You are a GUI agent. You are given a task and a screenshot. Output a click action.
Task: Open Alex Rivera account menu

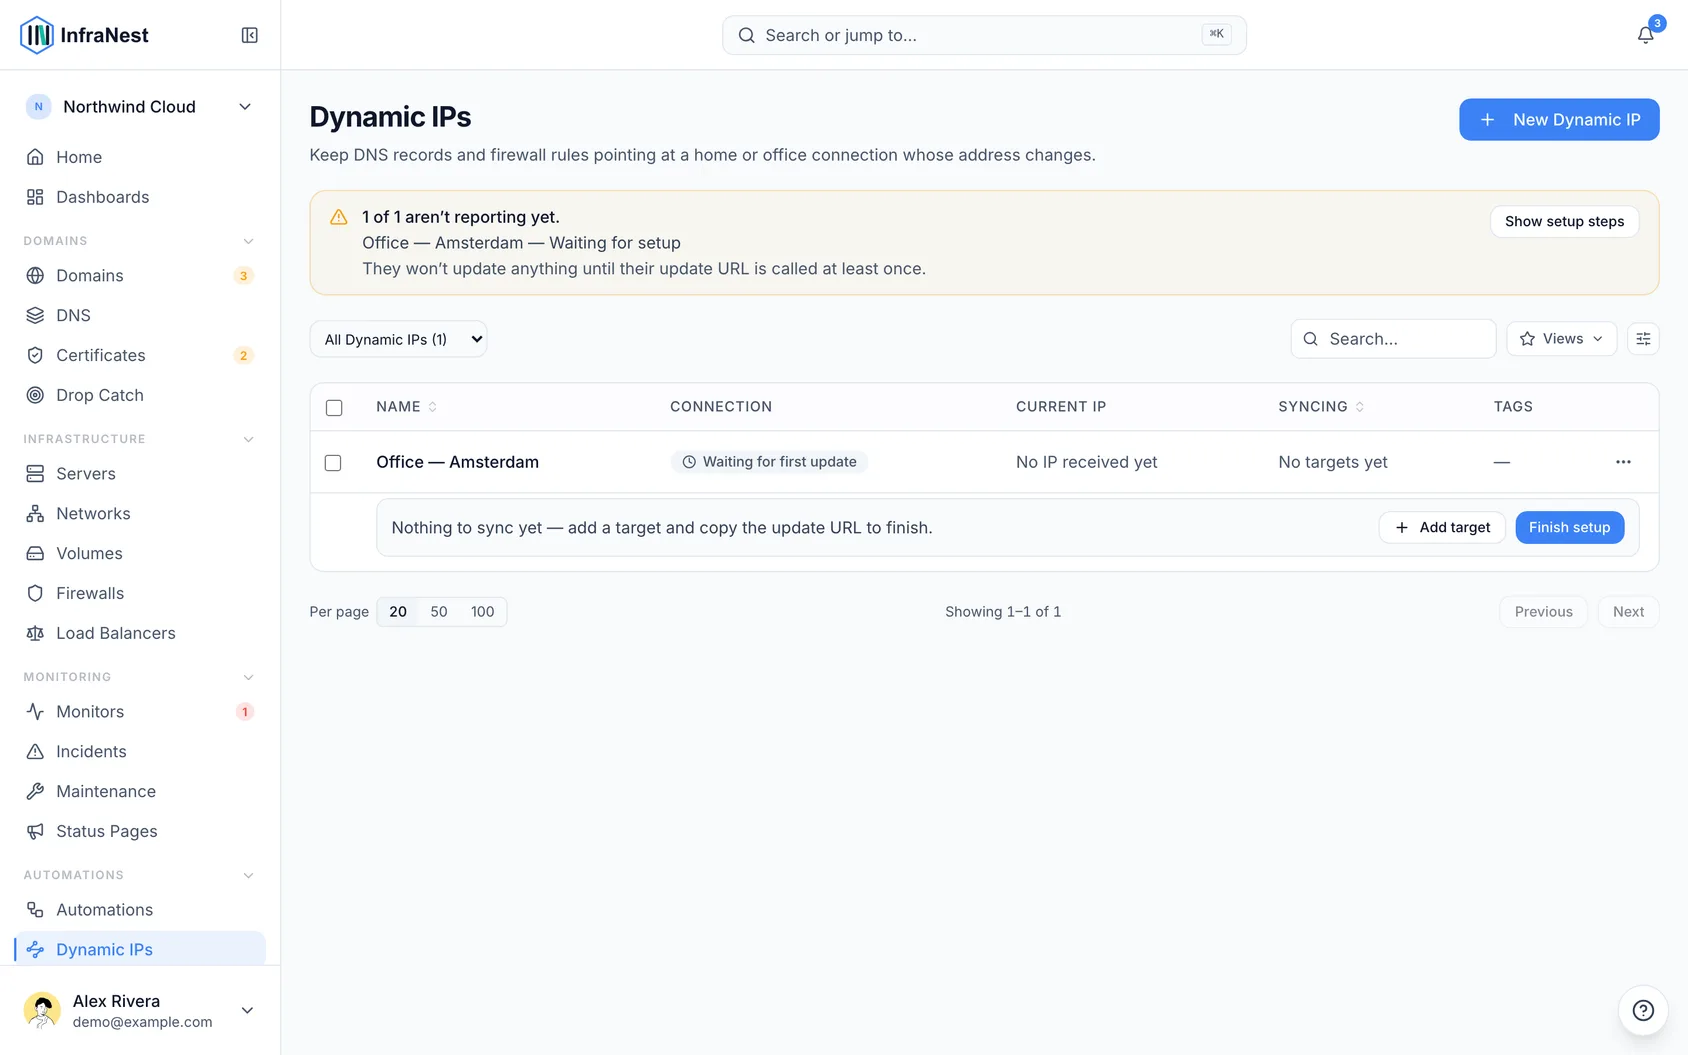click(140, 1010)
